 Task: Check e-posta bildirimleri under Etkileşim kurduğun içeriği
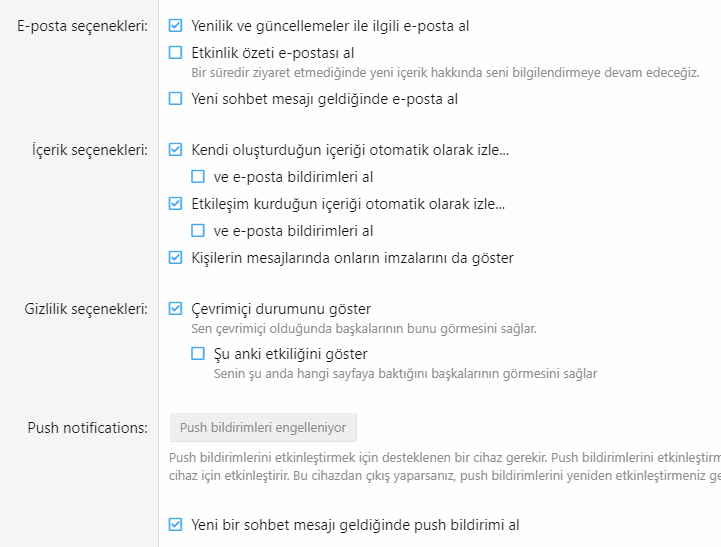pyautogui.click(x=198, y=231)
